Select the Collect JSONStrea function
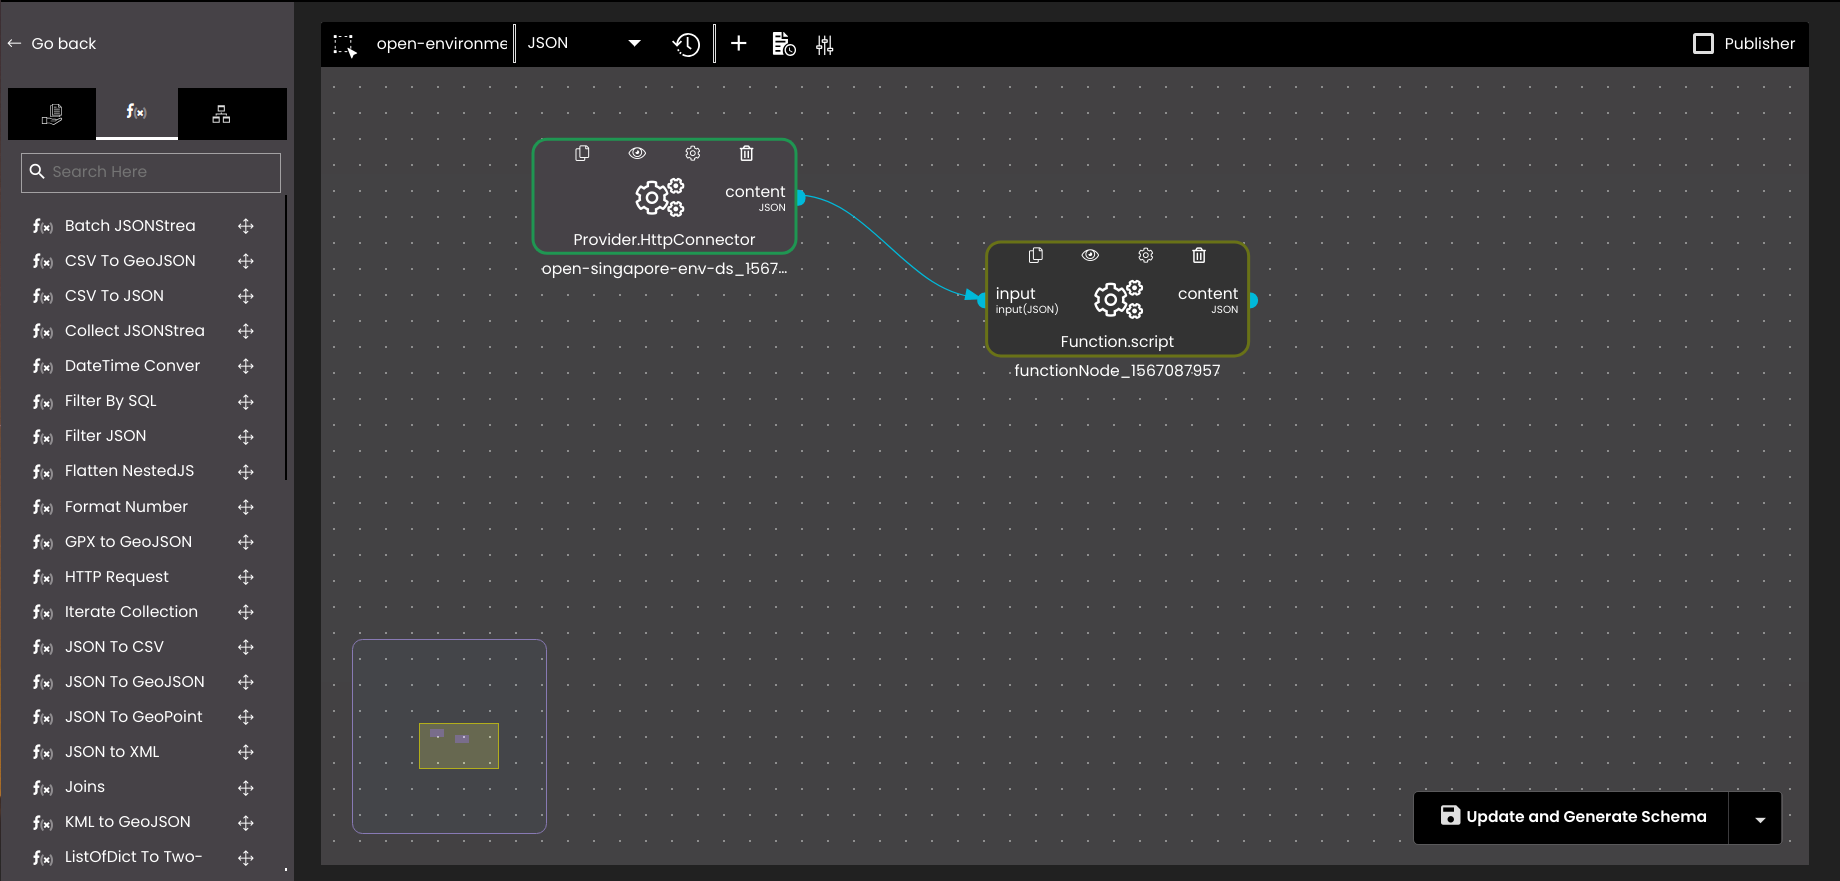1840x881 pixels. (x=134, y=331)
